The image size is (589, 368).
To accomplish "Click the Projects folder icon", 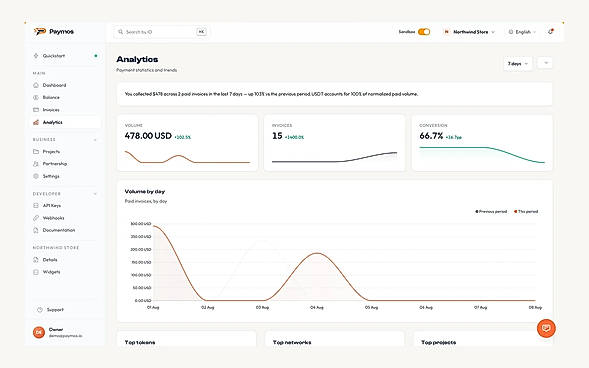I will pos(36,151).
